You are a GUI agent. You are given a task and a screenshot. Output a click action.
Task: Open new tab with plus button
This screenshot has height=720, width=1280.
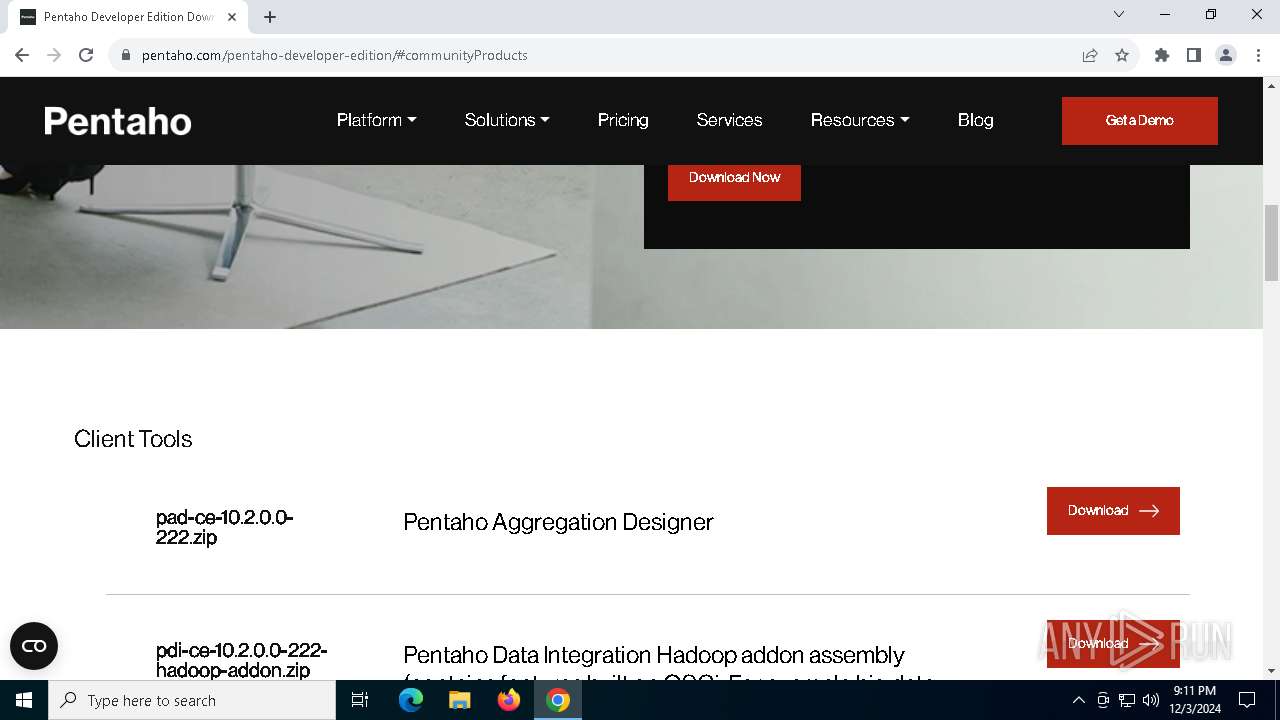[270, 17]
